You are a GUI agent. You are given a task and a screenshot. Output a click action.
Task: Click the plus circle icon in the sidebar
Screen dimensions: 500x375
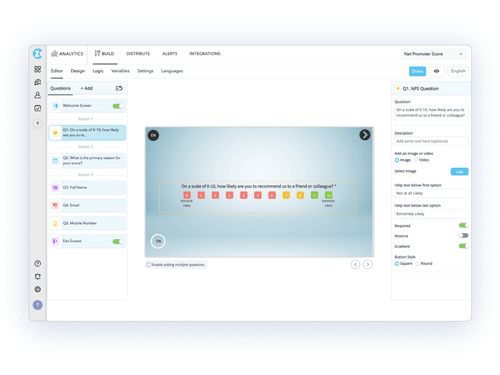38,123
